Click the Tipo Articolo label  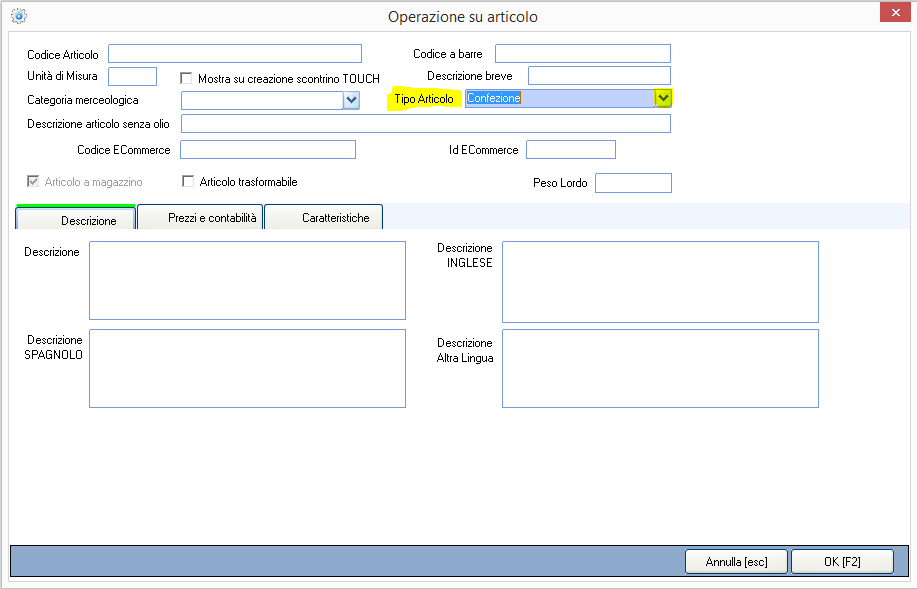click(424, 99)
